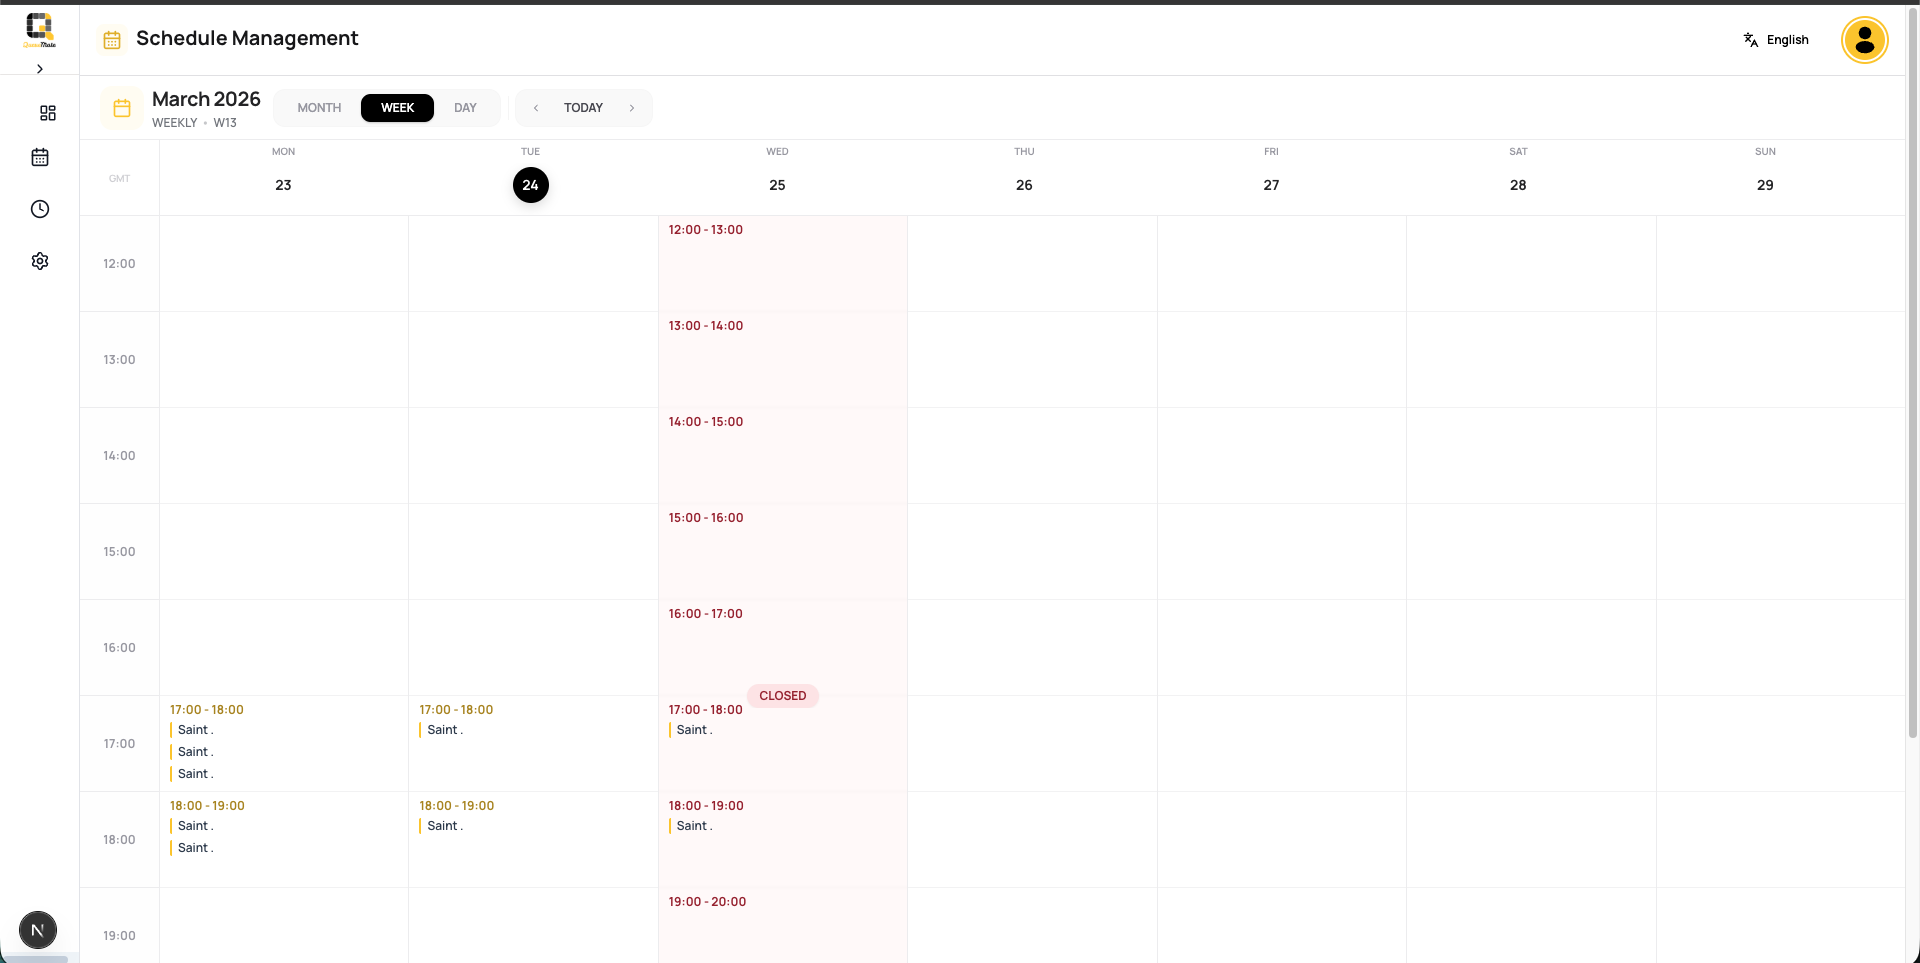Click the round N badge icon
The width and height of the screenshot is (1920, 963).
(x=38, y=930)
